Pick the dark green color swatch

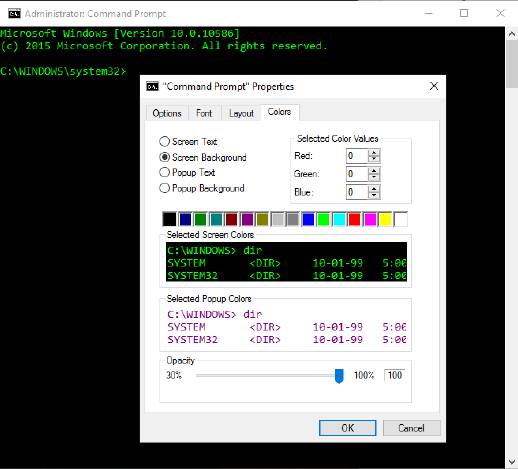coord(200,219)
